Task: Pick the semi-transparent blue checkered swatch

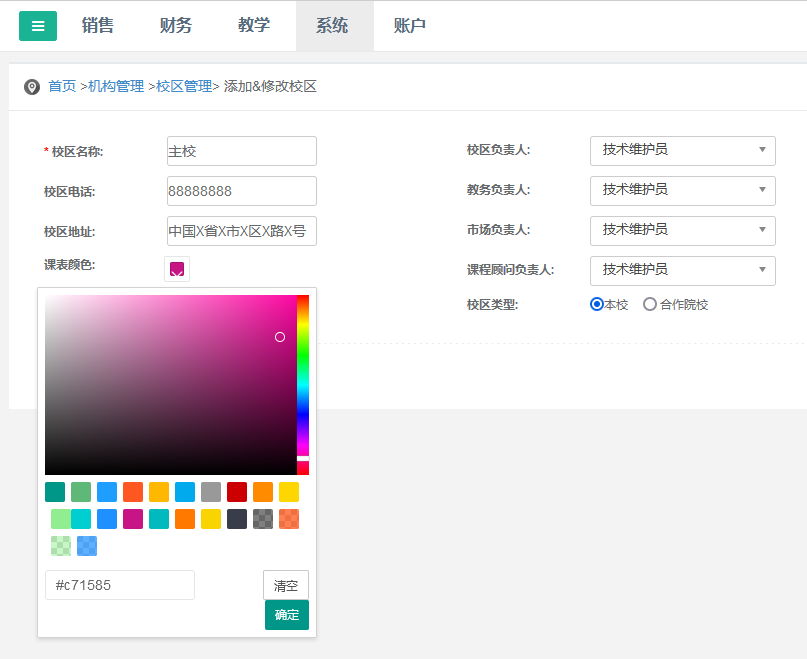Action: coord(87,546)
